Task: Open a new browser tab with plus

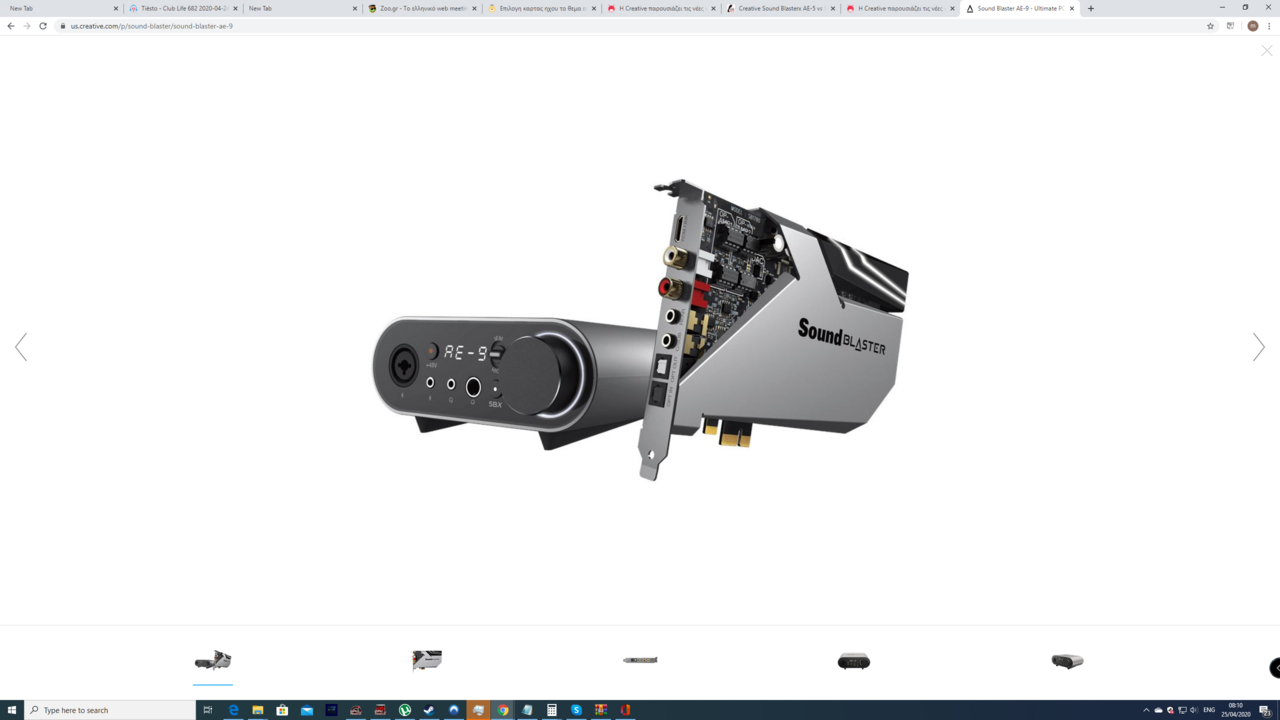Action: (x=1090, y=8)
